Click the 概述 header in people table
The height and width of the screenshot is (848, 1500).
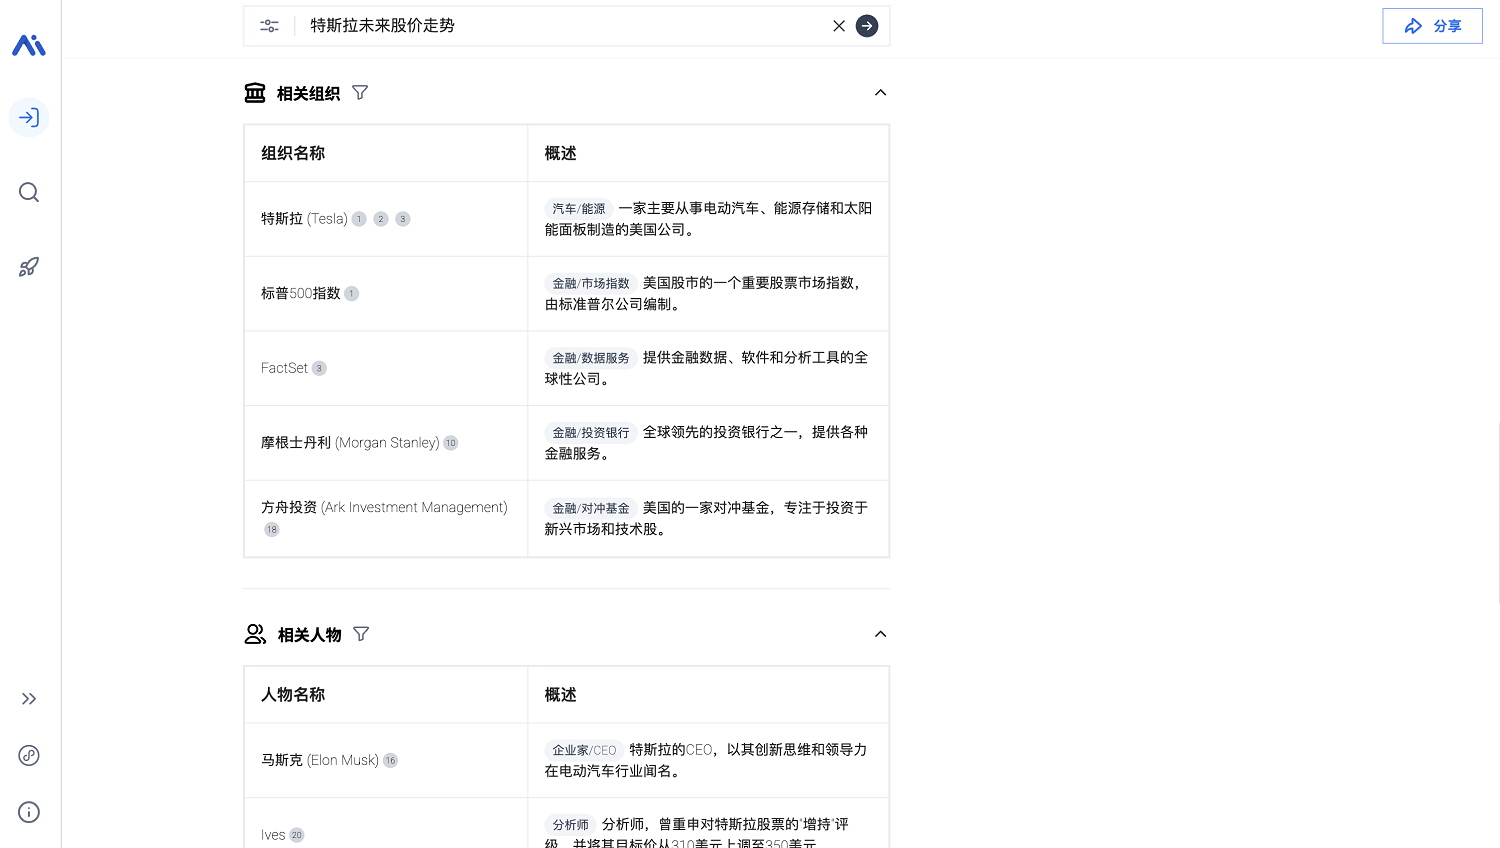coord(560,694)
